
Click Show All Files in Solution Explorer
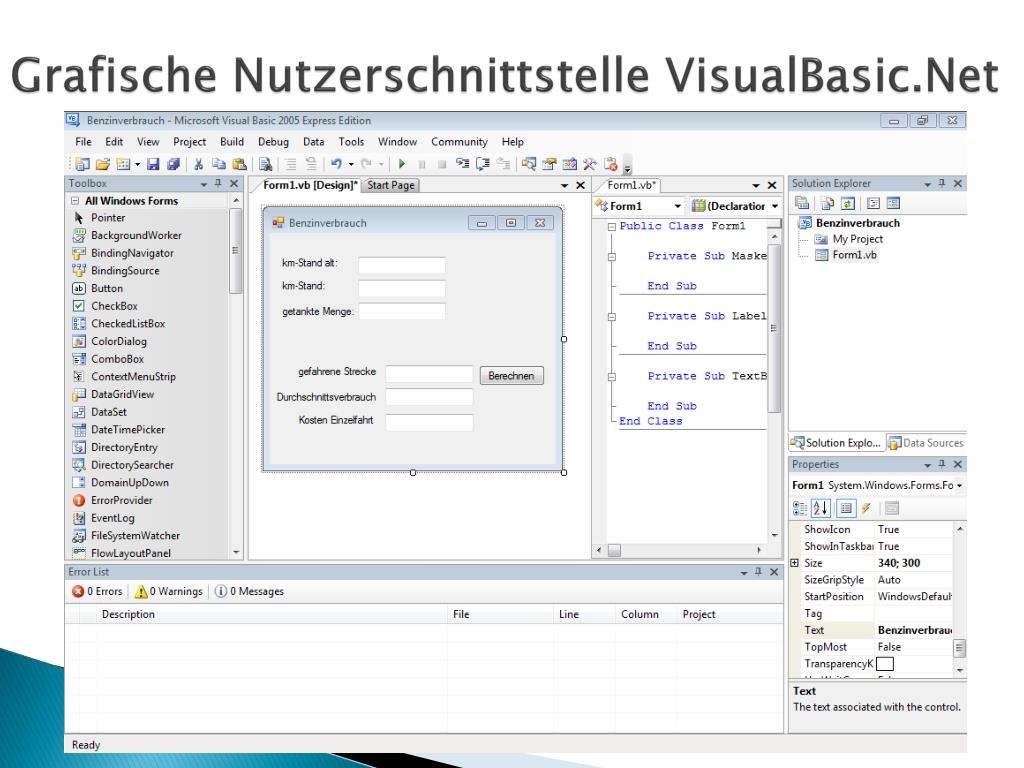point(827,203)
